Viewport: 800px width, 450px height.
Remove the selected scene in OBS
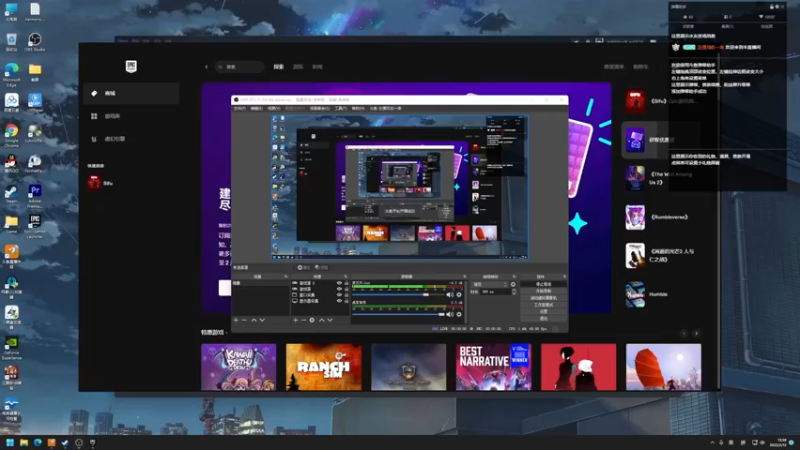(x=244, y=320)
